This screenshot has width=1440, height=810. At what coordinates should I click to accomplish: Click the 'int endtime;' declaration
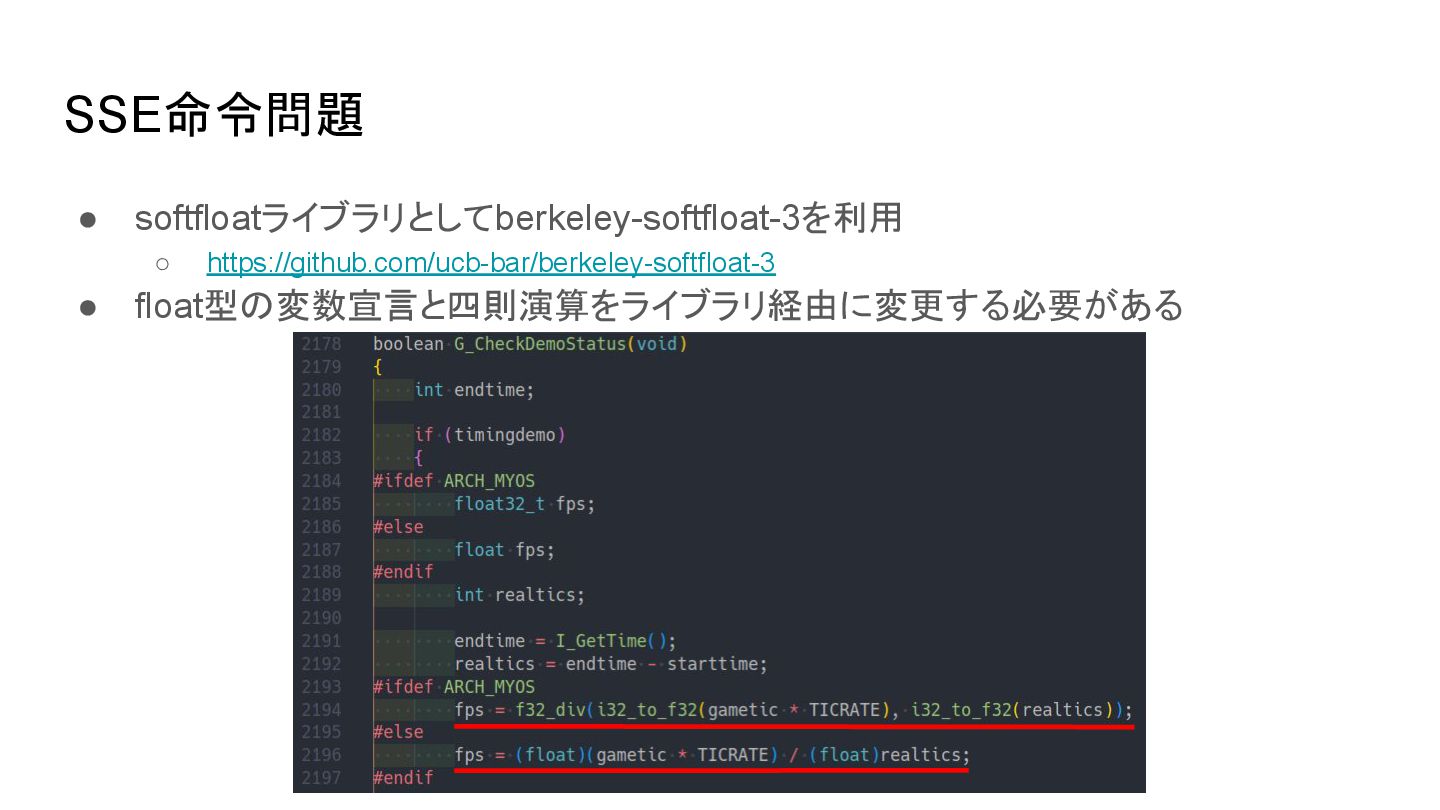tap(474, 390)
